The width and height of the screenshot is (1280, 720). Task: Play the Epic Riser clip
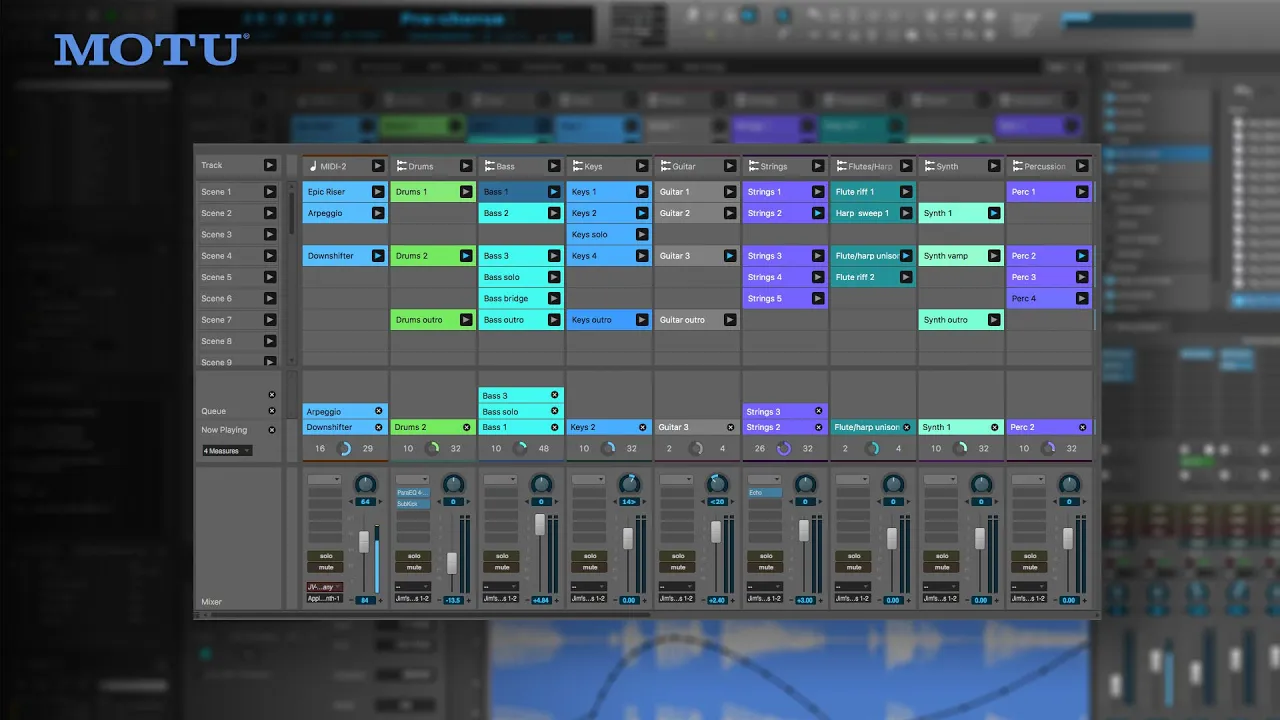coord(378,192)
